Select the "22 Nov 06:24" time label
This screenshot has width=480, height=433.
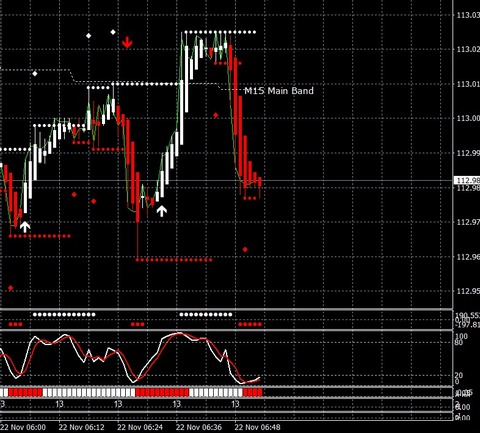tap(140, 427)
